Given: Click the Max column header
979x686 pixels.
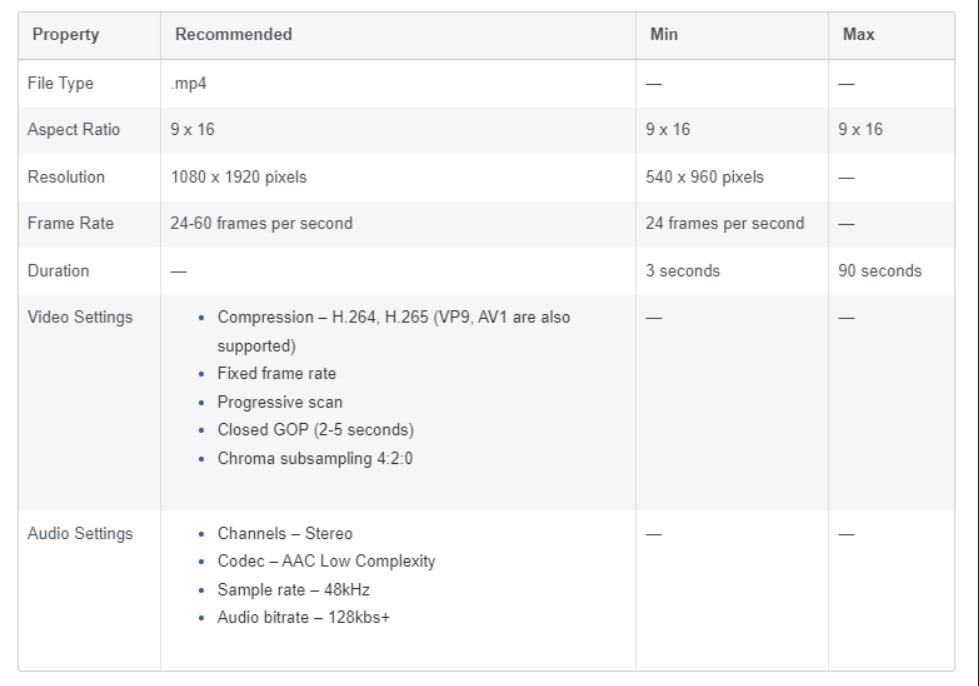Looking at the screenshot, I should [x=859, y=34].
